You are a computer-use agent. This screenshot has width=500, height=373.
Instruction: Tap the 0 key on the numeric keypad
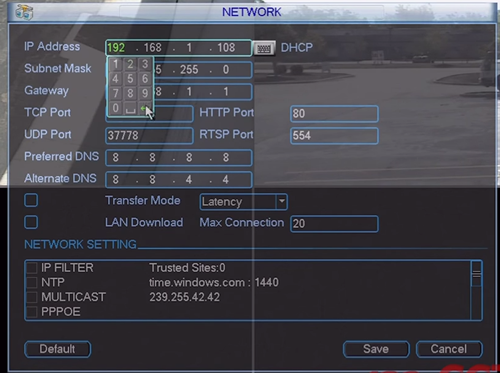click(x=116, y=108)
